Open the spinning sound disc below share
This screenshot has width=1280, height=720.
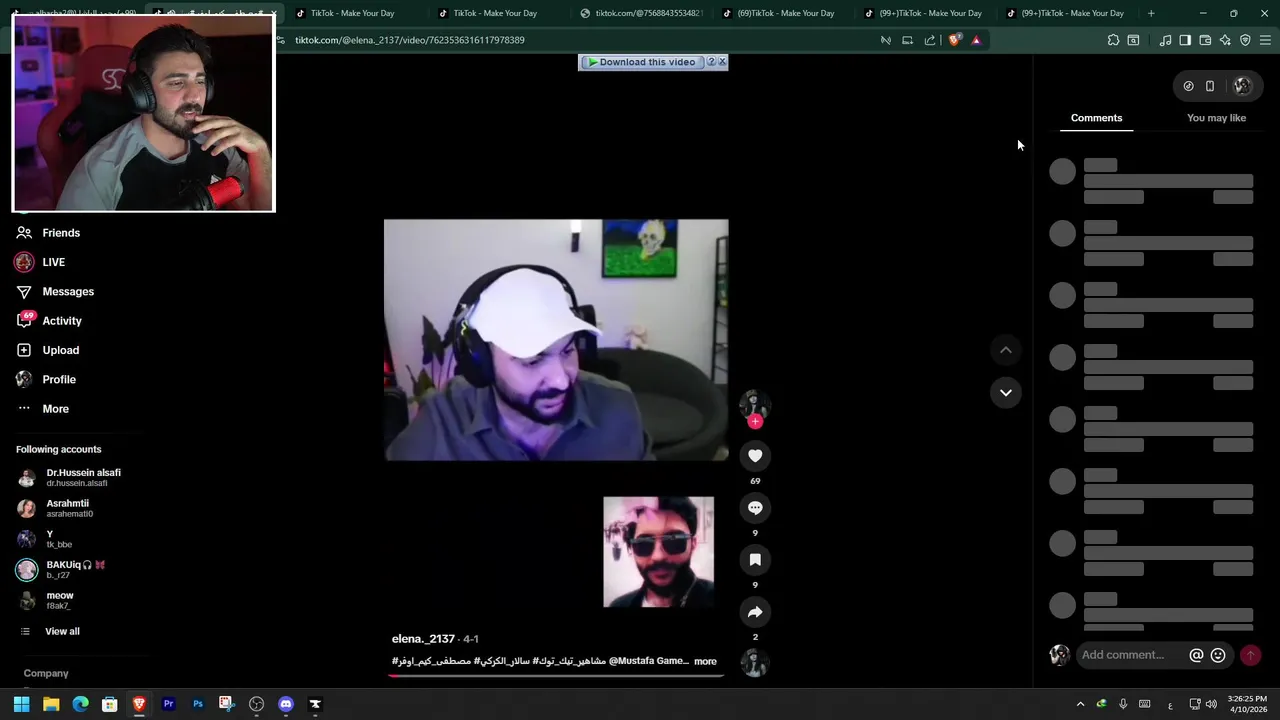(754, 662)
